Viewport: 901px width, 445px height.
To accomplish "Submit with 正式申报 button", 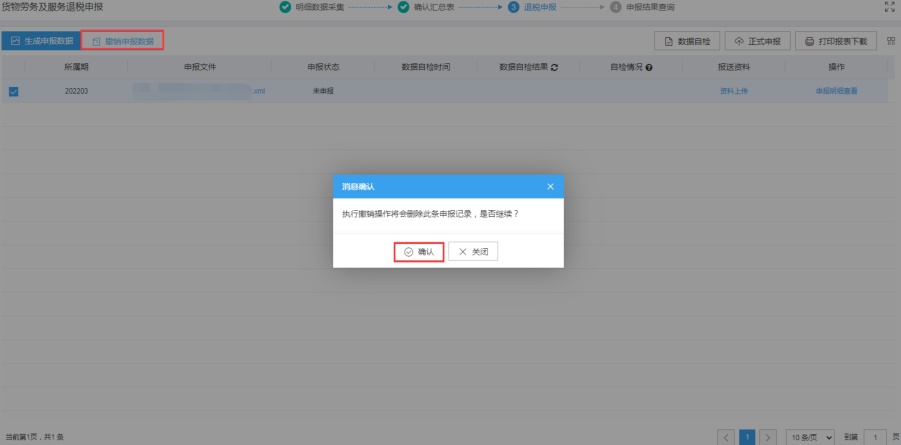I will point(757,41).
